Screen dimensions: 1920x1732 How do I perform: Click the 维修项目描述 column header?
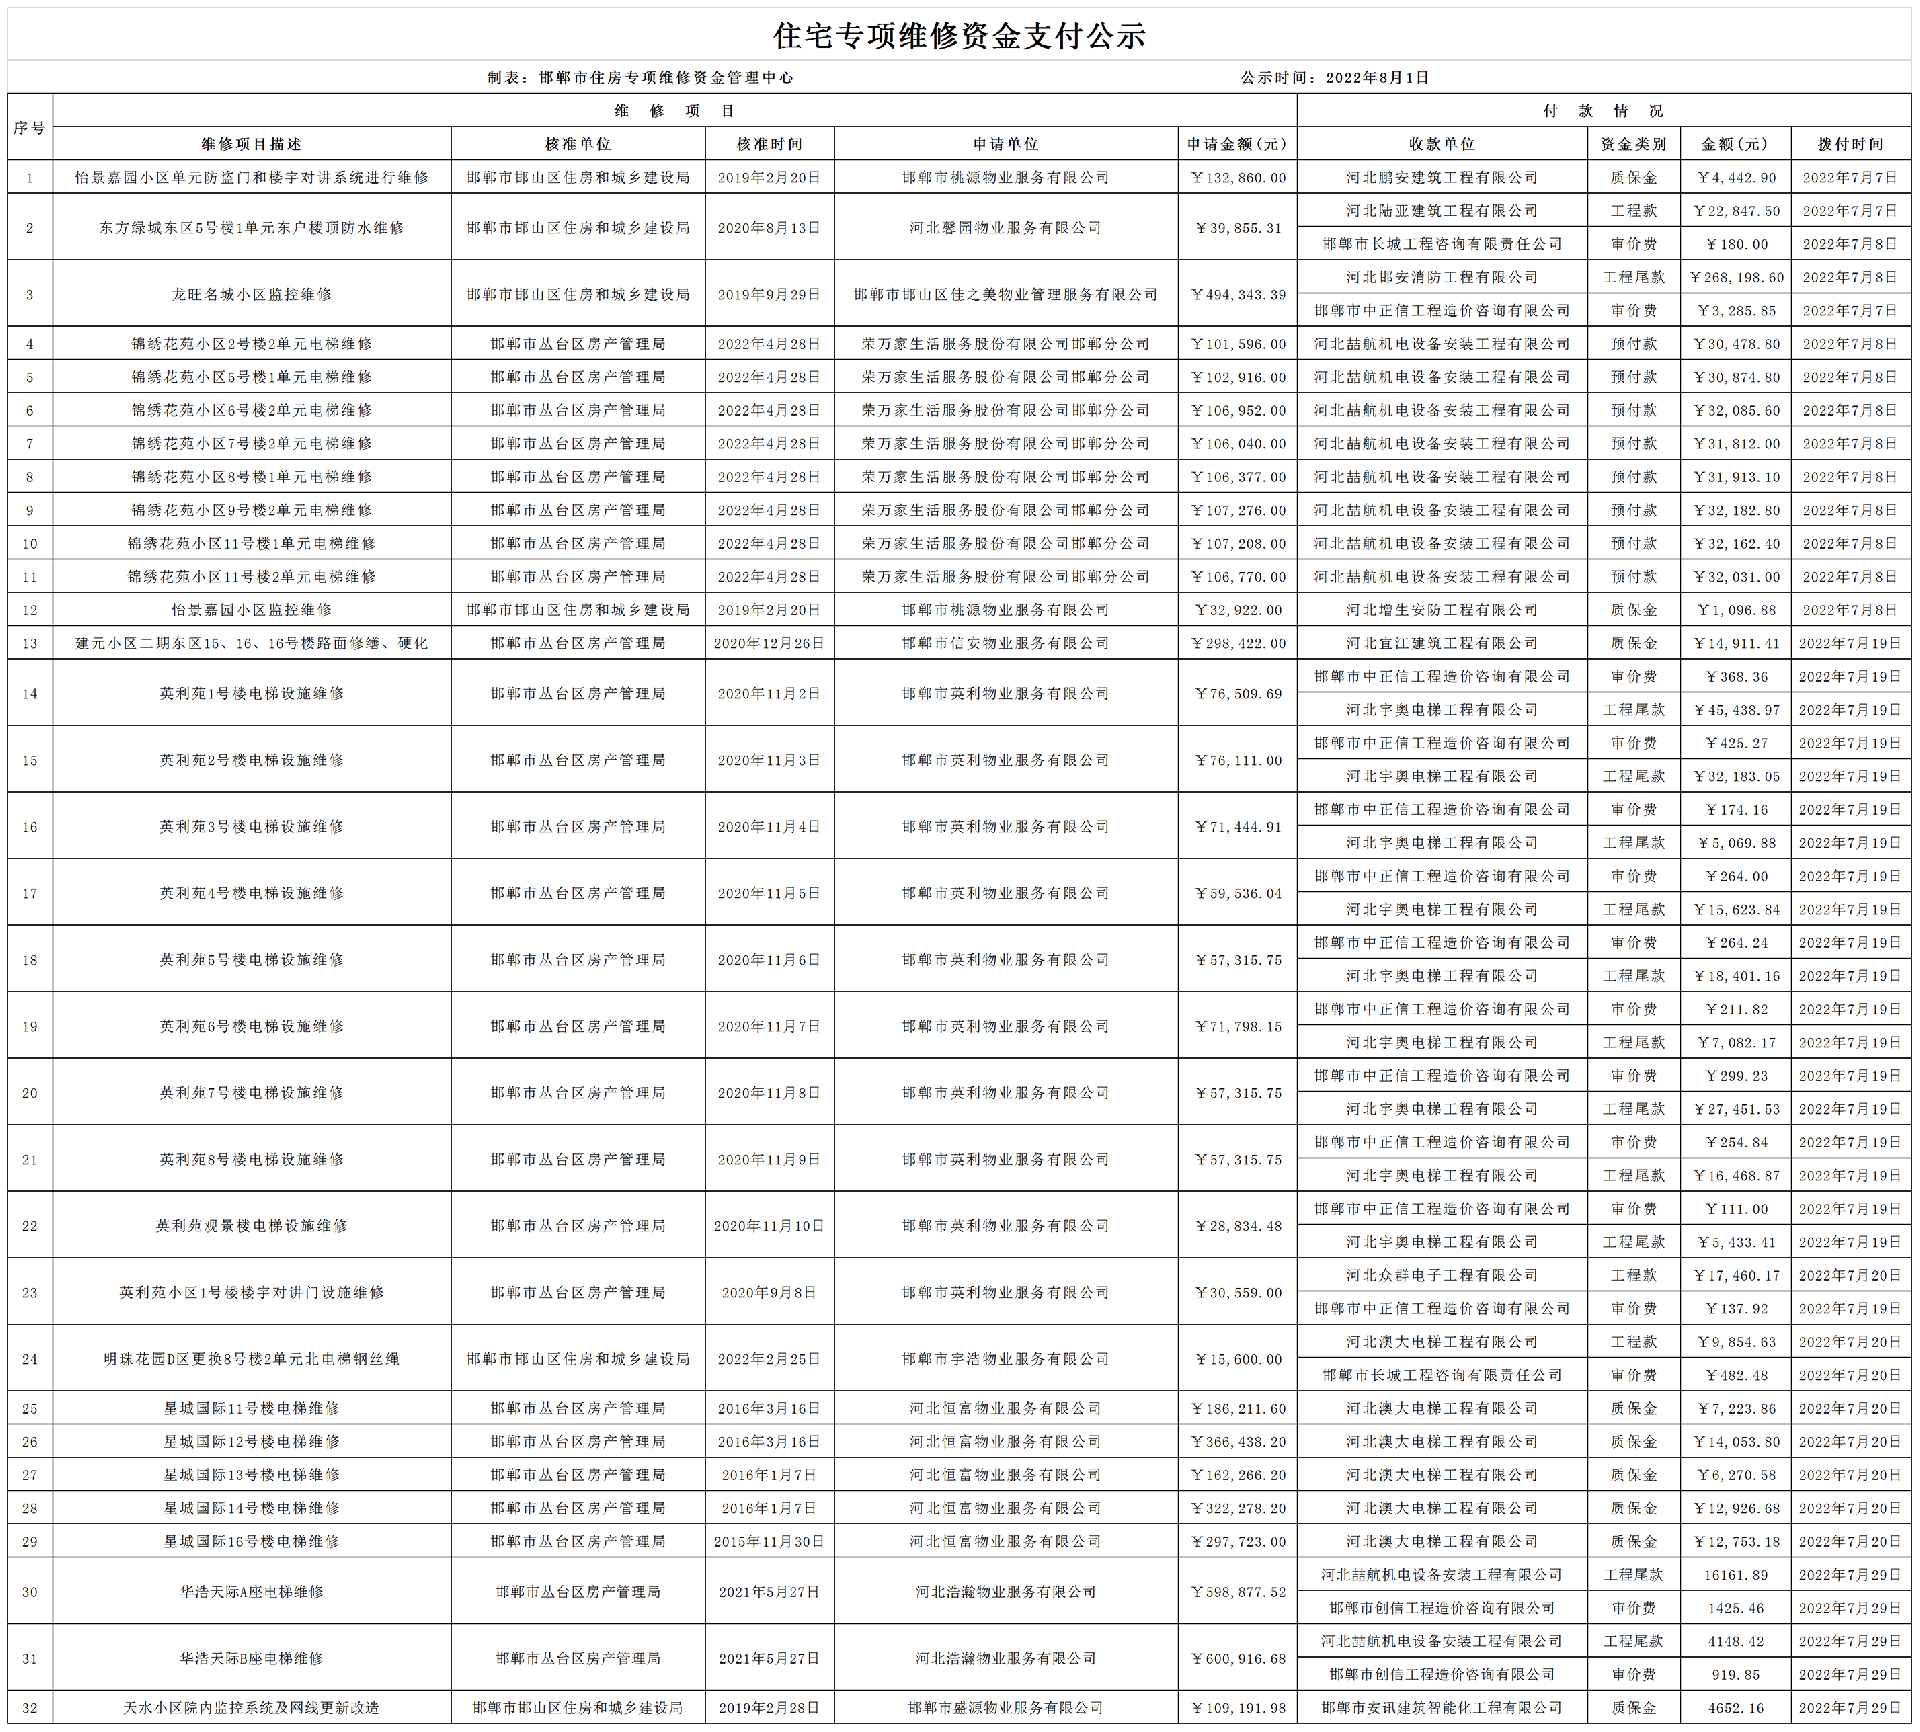(x=251, y=144)
